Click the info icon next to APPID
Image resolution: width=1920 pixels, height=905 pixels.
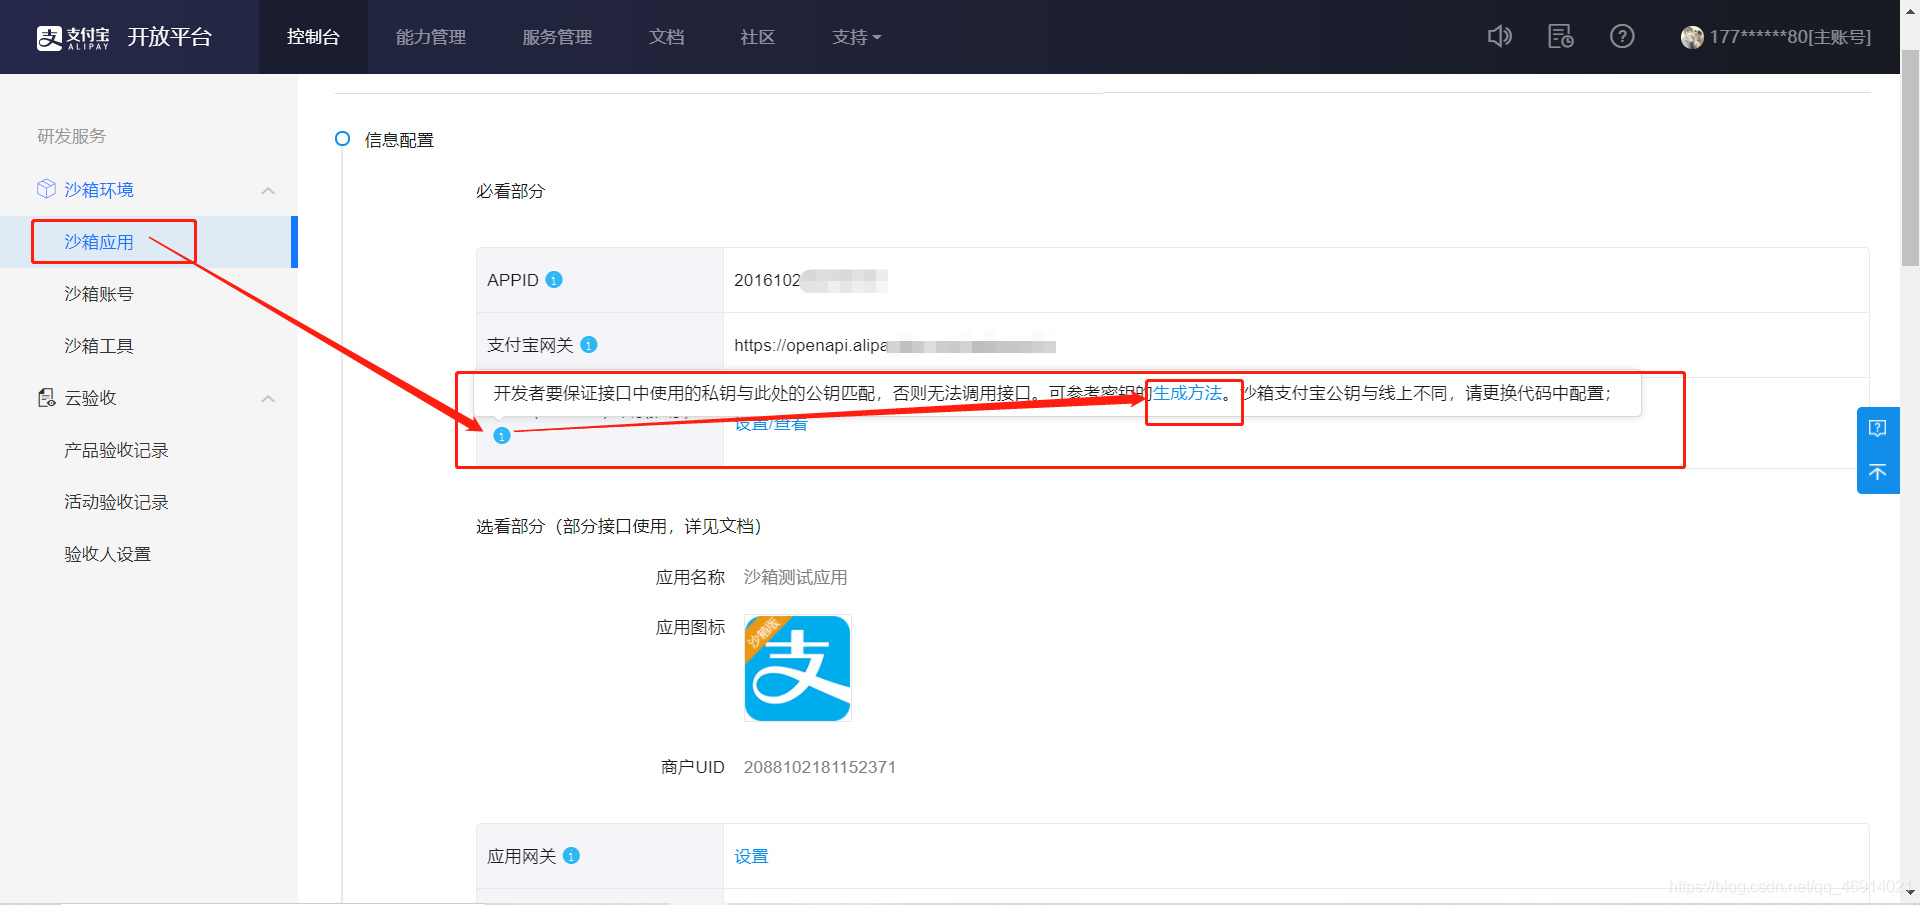[x=554, y=280]
